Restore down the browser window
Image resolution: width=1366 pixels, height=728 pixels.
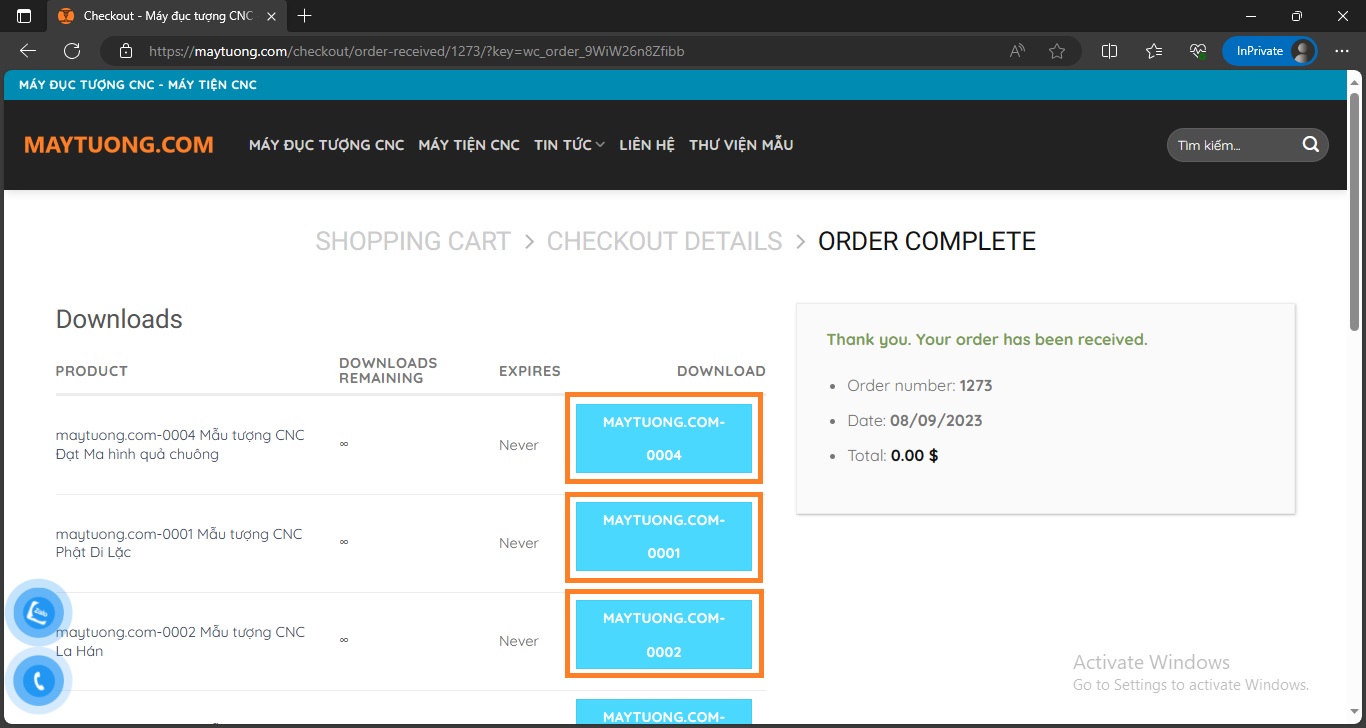1297,16
